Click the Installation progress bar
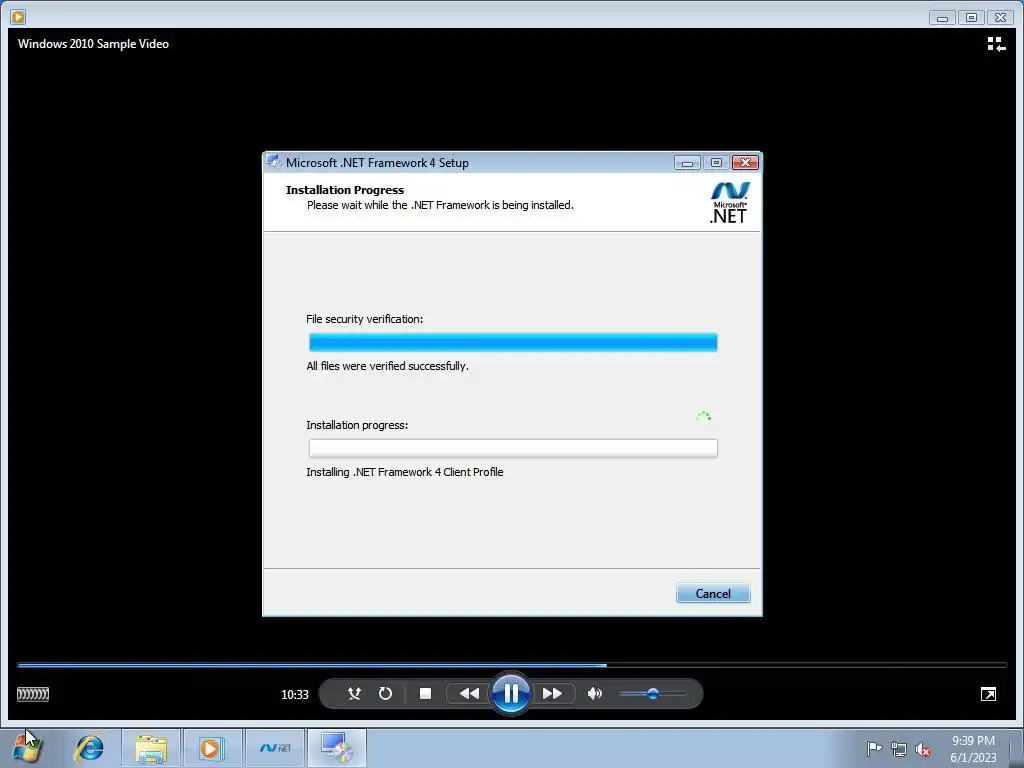 513,448
